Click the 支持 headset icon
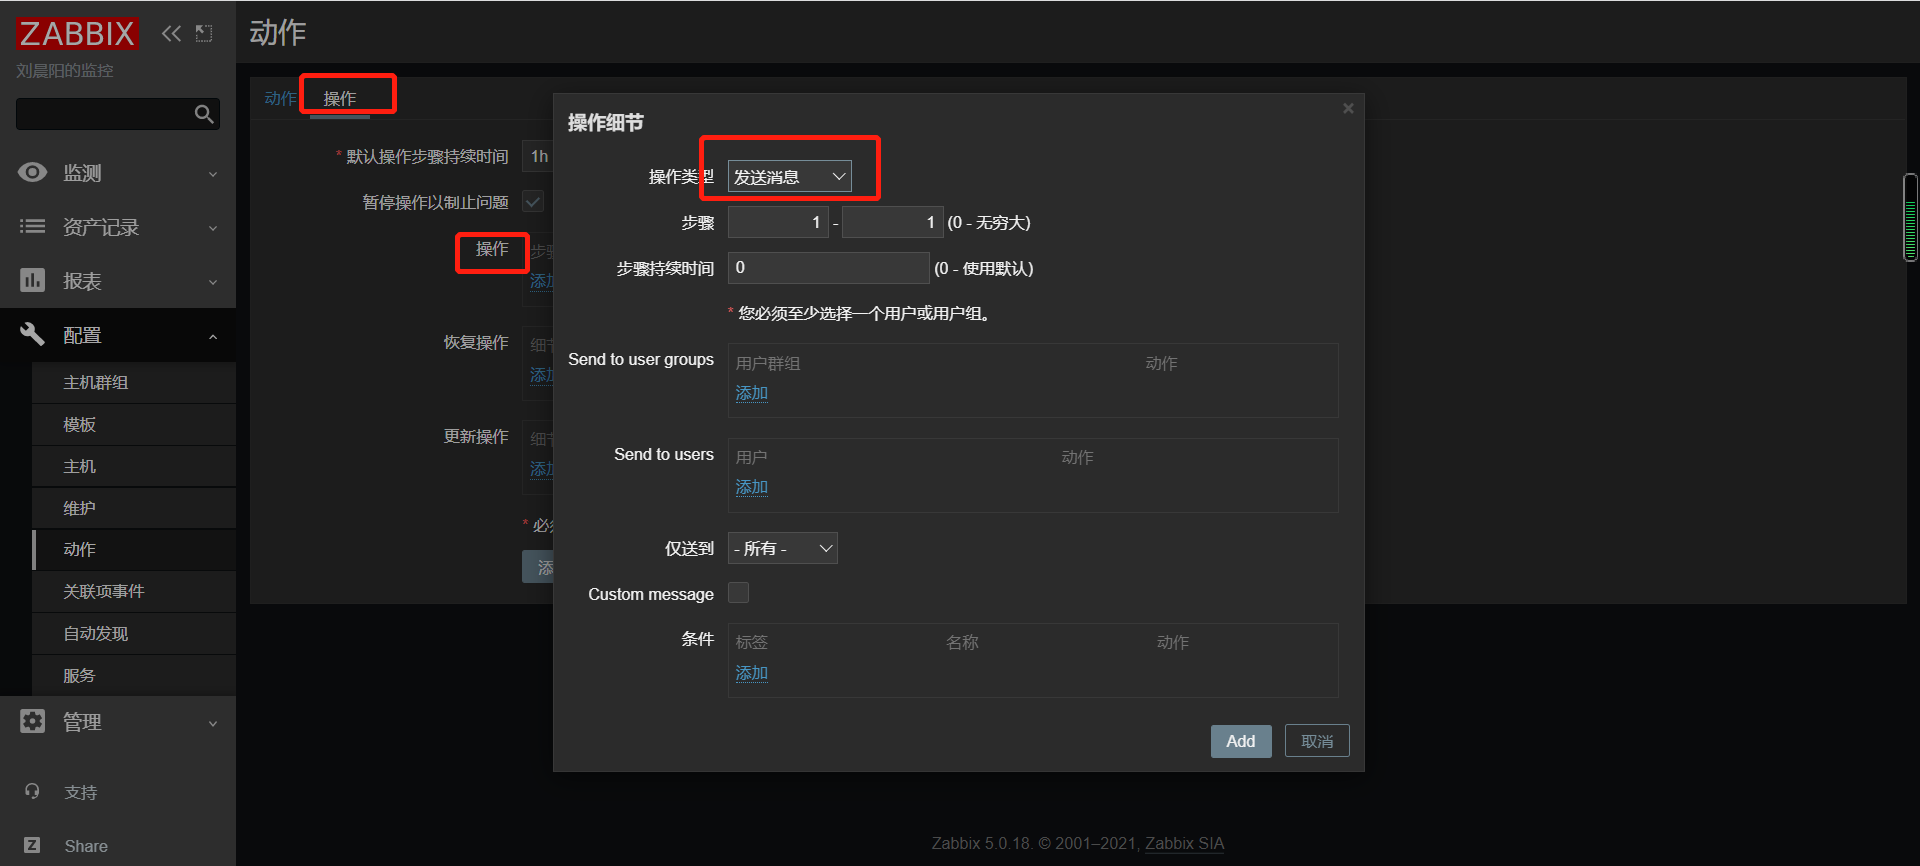1920x866 pixels. click(32, 791)
